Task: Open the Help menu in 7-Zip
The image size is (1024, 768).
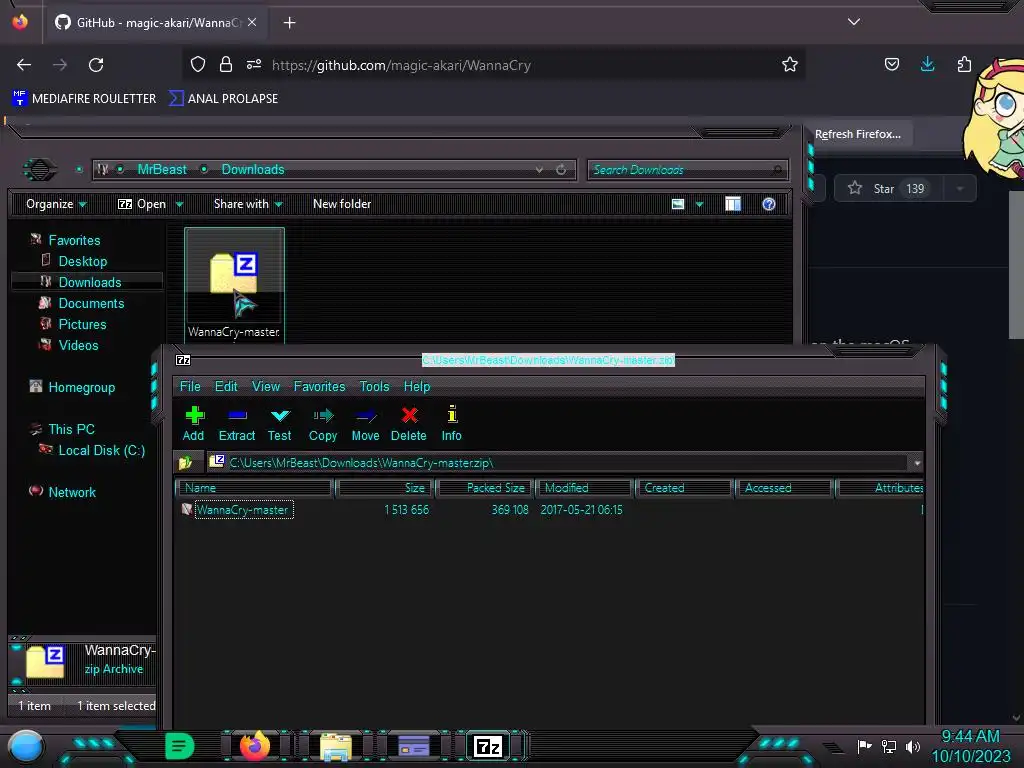Action: pos(417,387)
